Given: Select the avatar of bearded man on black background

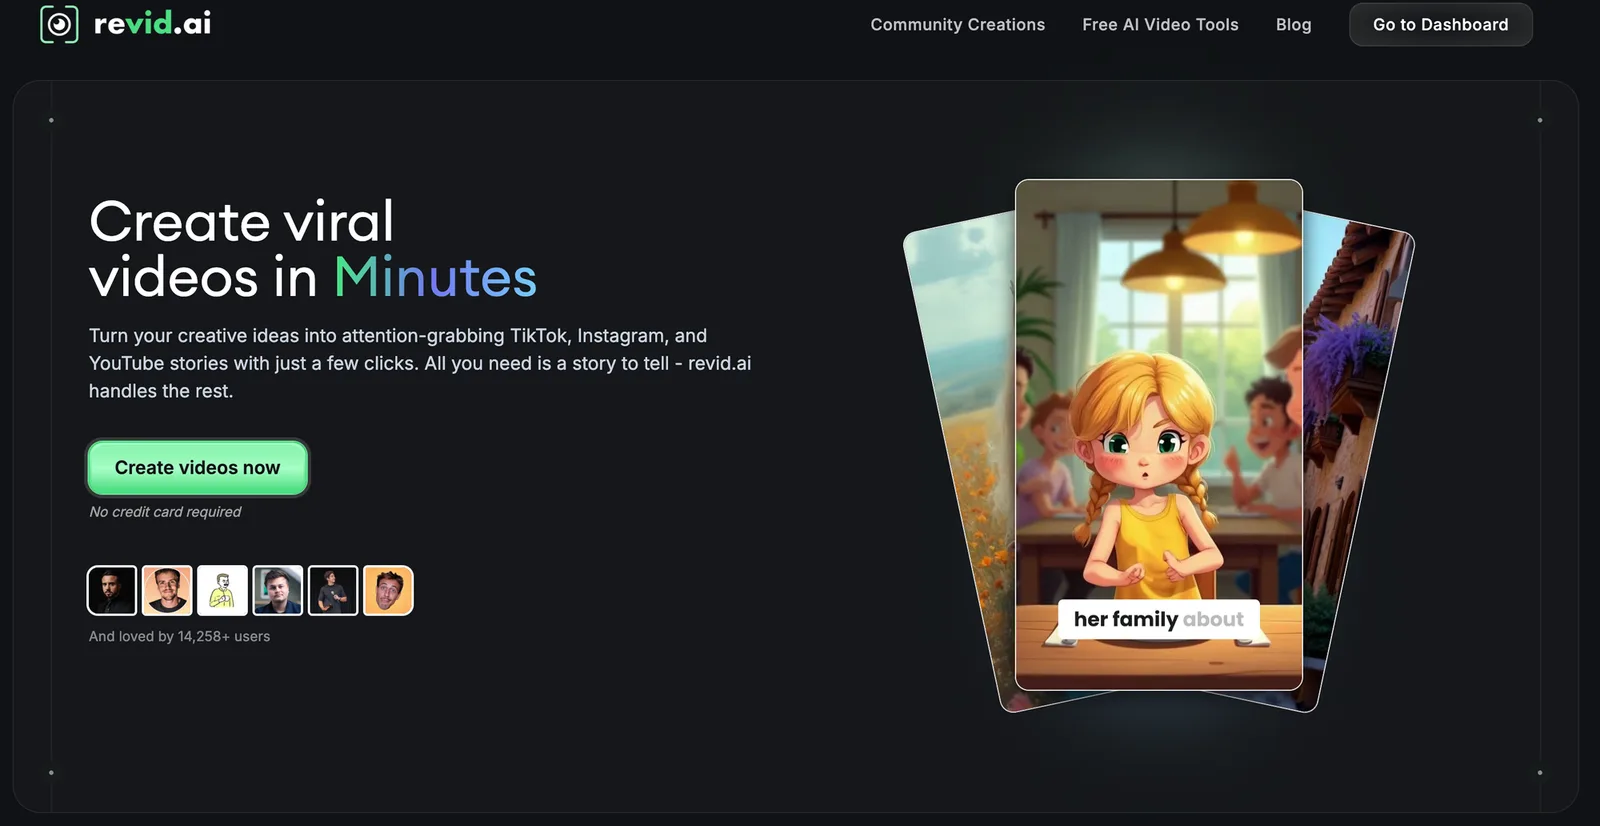Looking at the screenshot, I should point(112,590).
